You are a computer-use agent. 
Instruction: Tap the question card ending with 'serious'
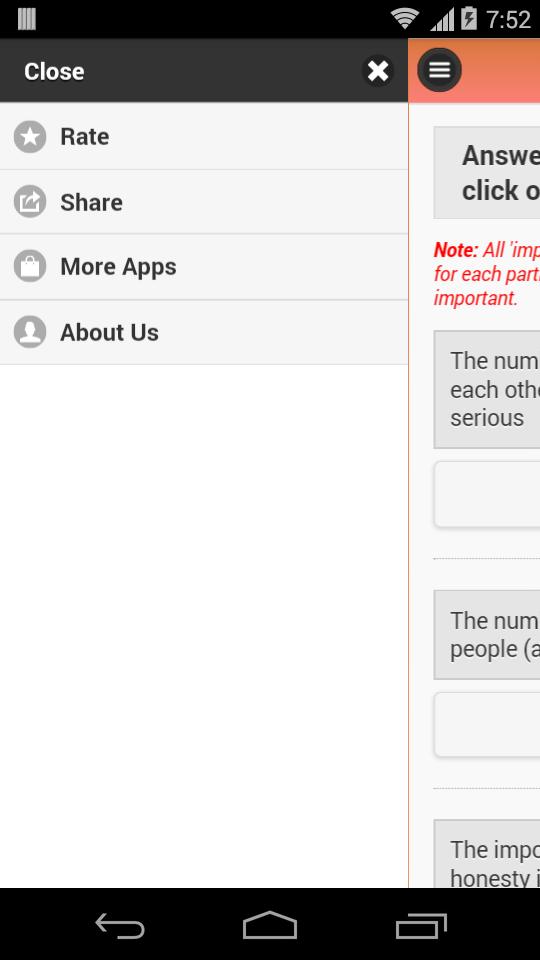[x=487, y=389]
